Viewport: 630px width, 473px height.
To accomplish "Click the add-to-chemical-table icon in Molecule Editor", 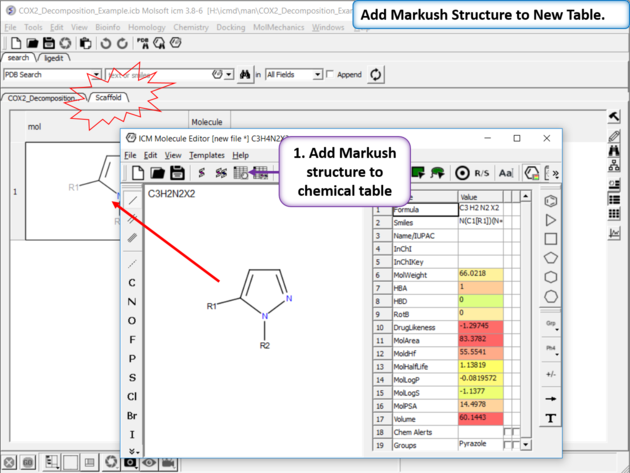I will 240,174.
